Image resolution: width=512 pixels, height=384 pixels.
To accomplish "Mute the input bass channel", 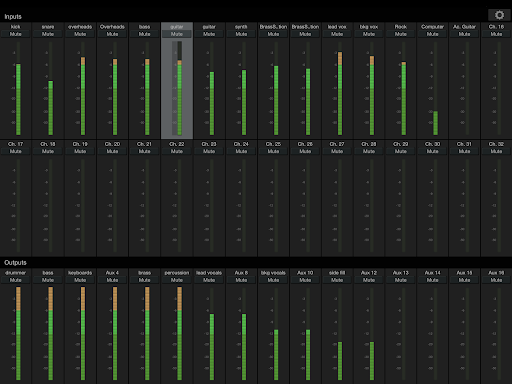I will tap(144, 34).
